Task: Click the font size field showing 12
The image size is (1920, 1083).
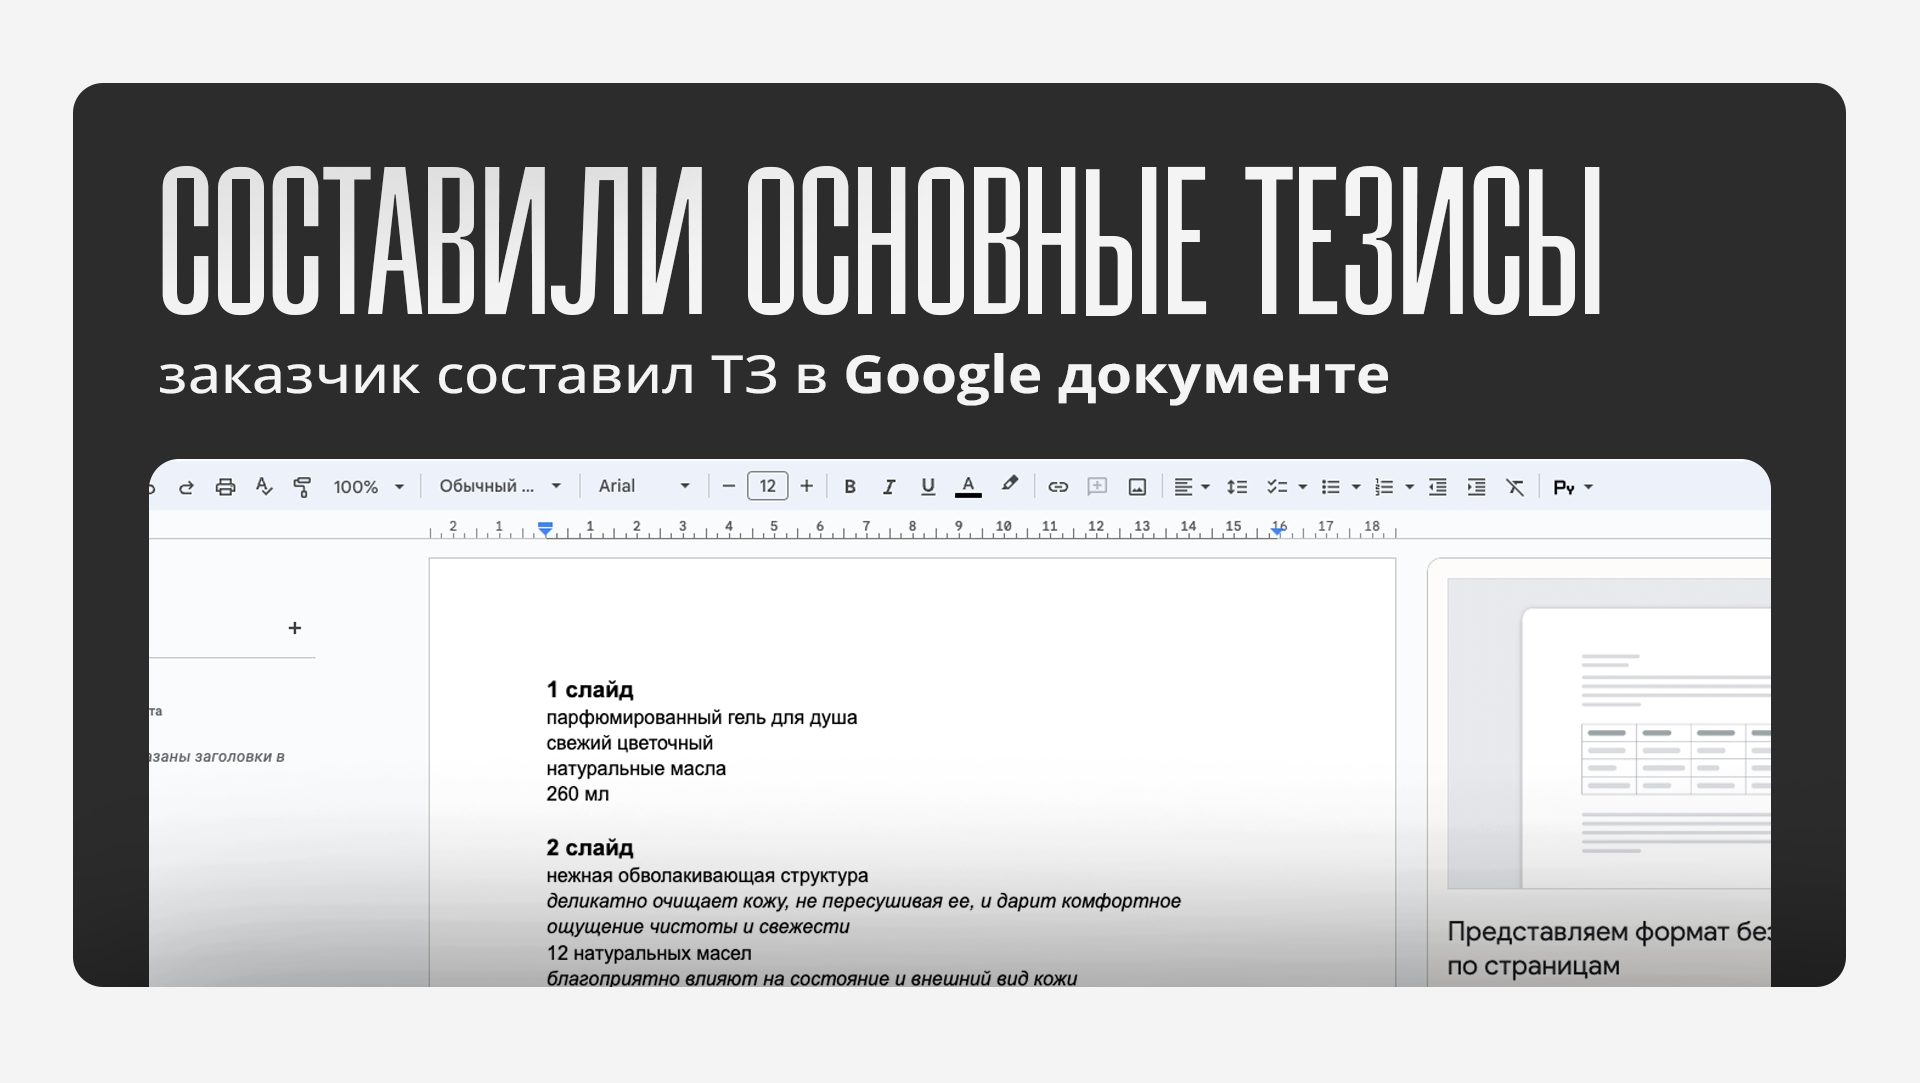Action: 767,486
